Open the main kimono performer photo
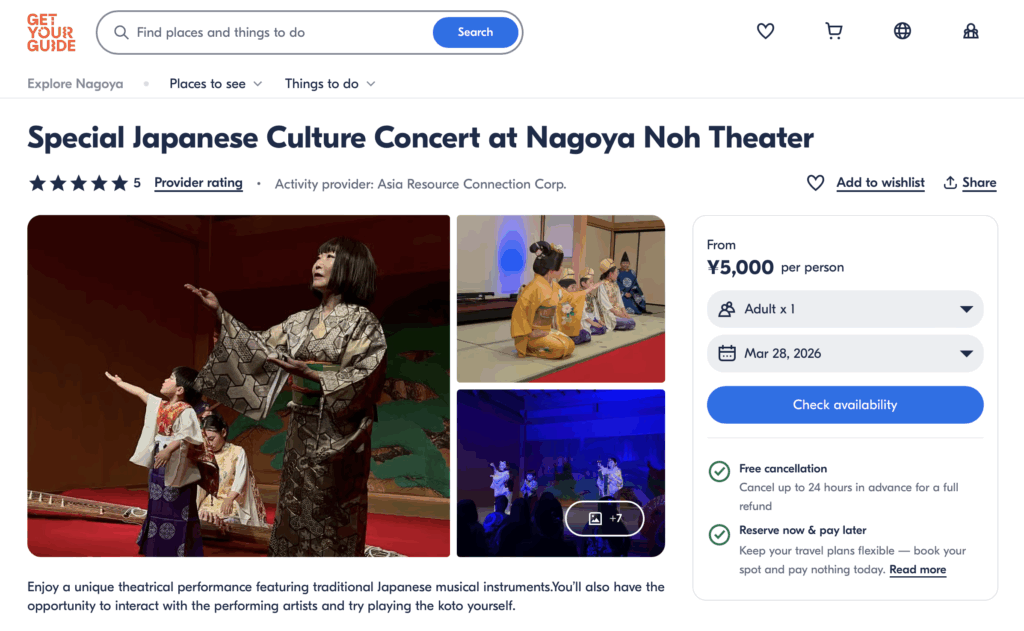This screenshot has width=1024, height=631. click(238, 385)
